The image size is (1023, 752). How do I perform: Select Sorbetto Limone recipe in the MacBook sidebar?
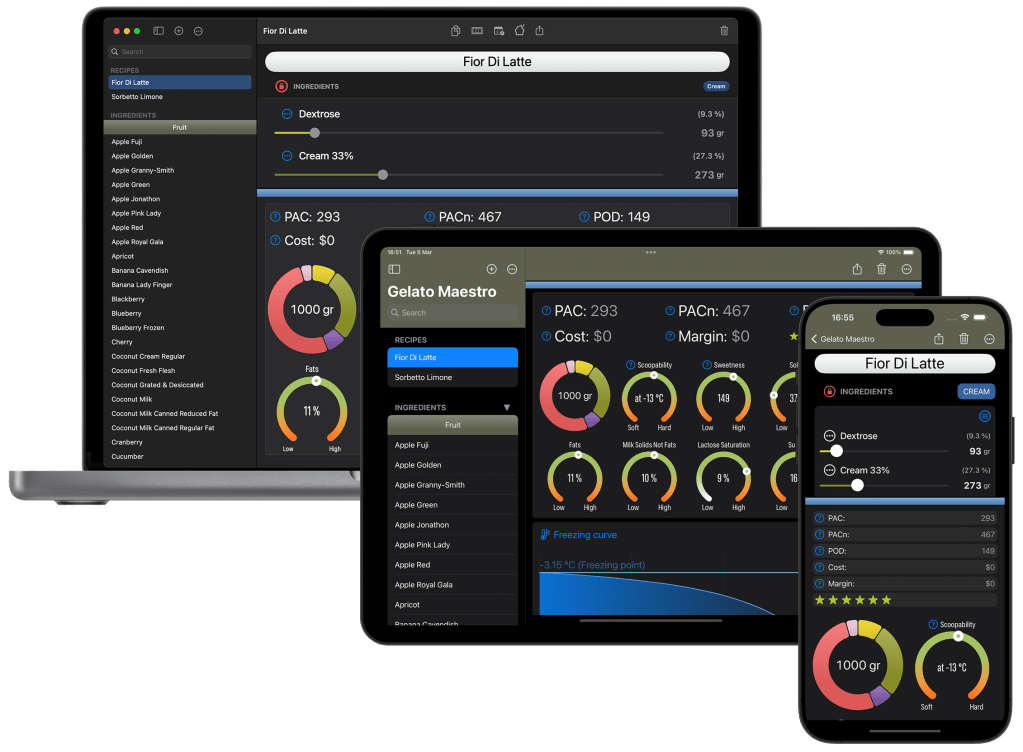coord(137,97)
